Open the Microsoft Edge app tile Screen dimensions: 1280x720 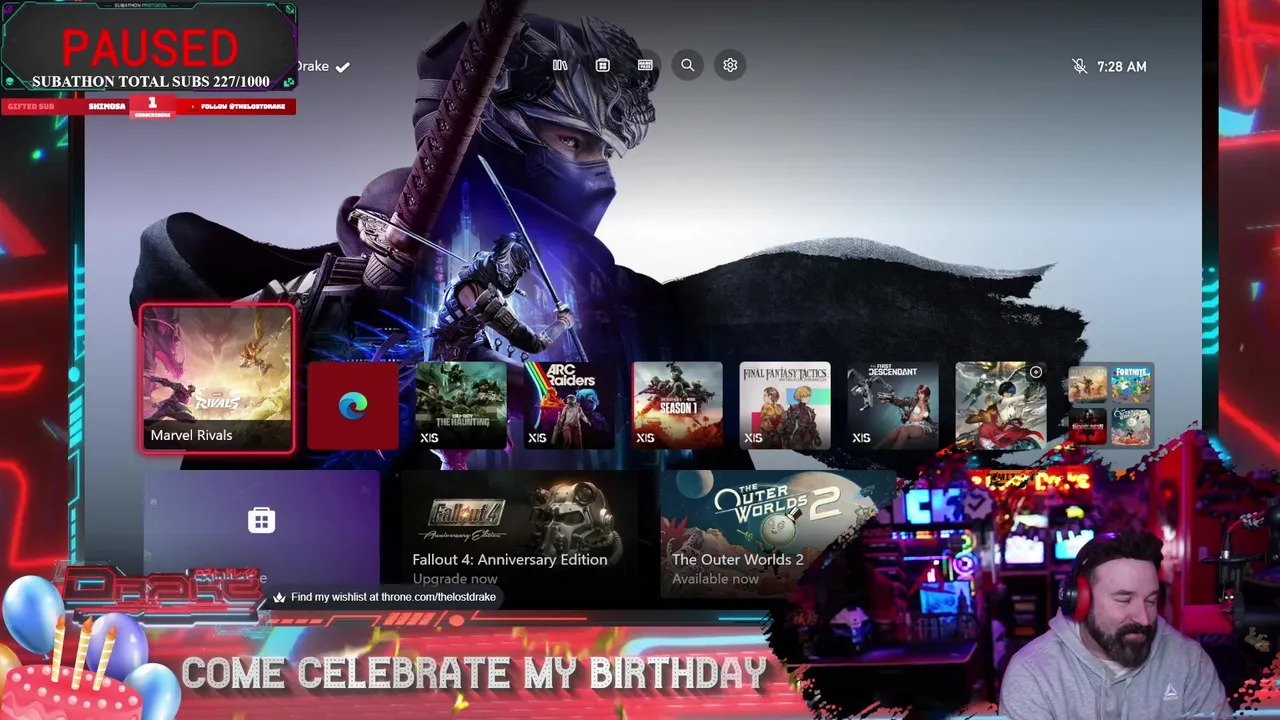coord(353,405)
